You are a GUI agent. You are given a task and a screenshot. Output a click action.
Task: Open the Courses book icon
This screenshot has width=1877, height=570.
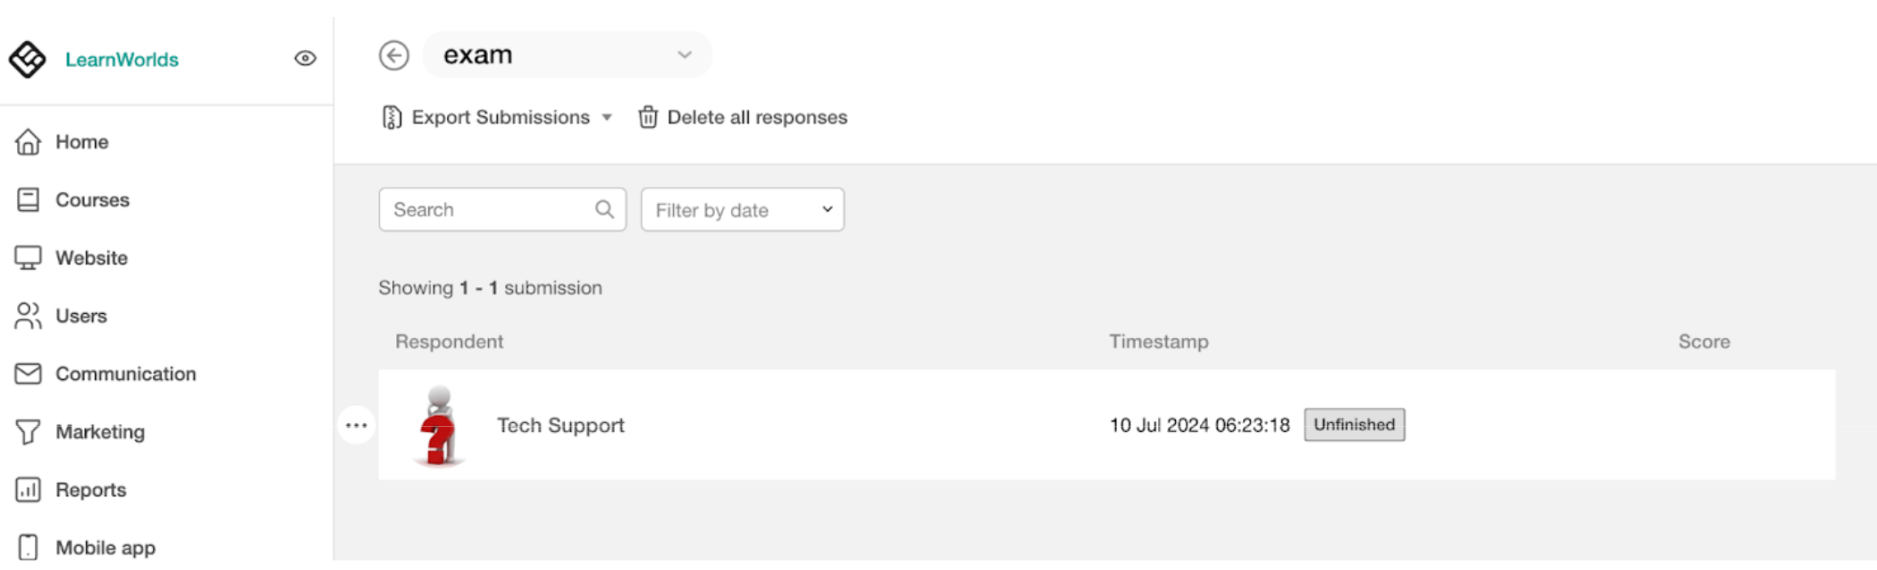tap(28, 200)
